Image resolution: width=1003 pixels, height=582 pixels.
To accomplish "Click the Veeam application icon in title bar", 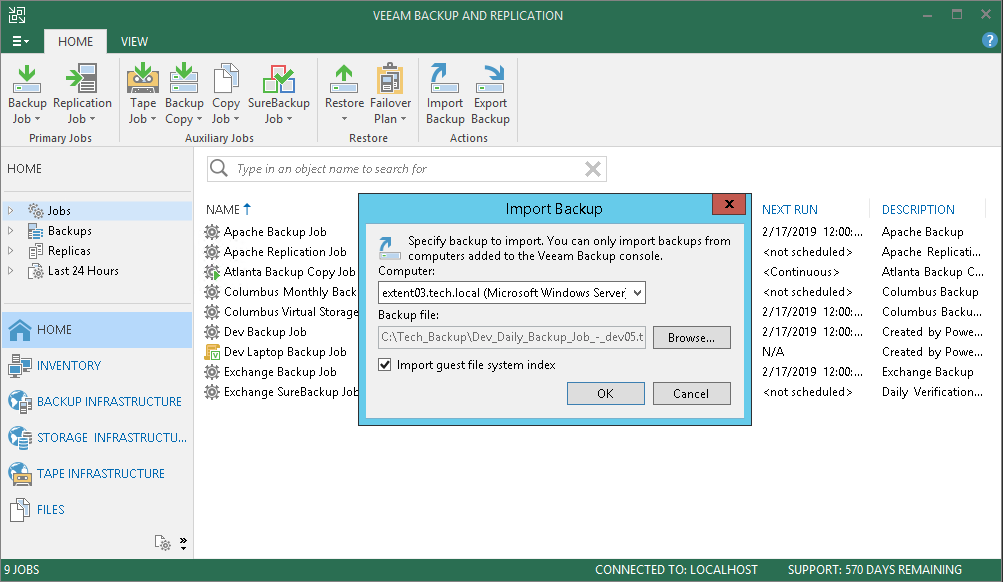I will coord(17,15).
